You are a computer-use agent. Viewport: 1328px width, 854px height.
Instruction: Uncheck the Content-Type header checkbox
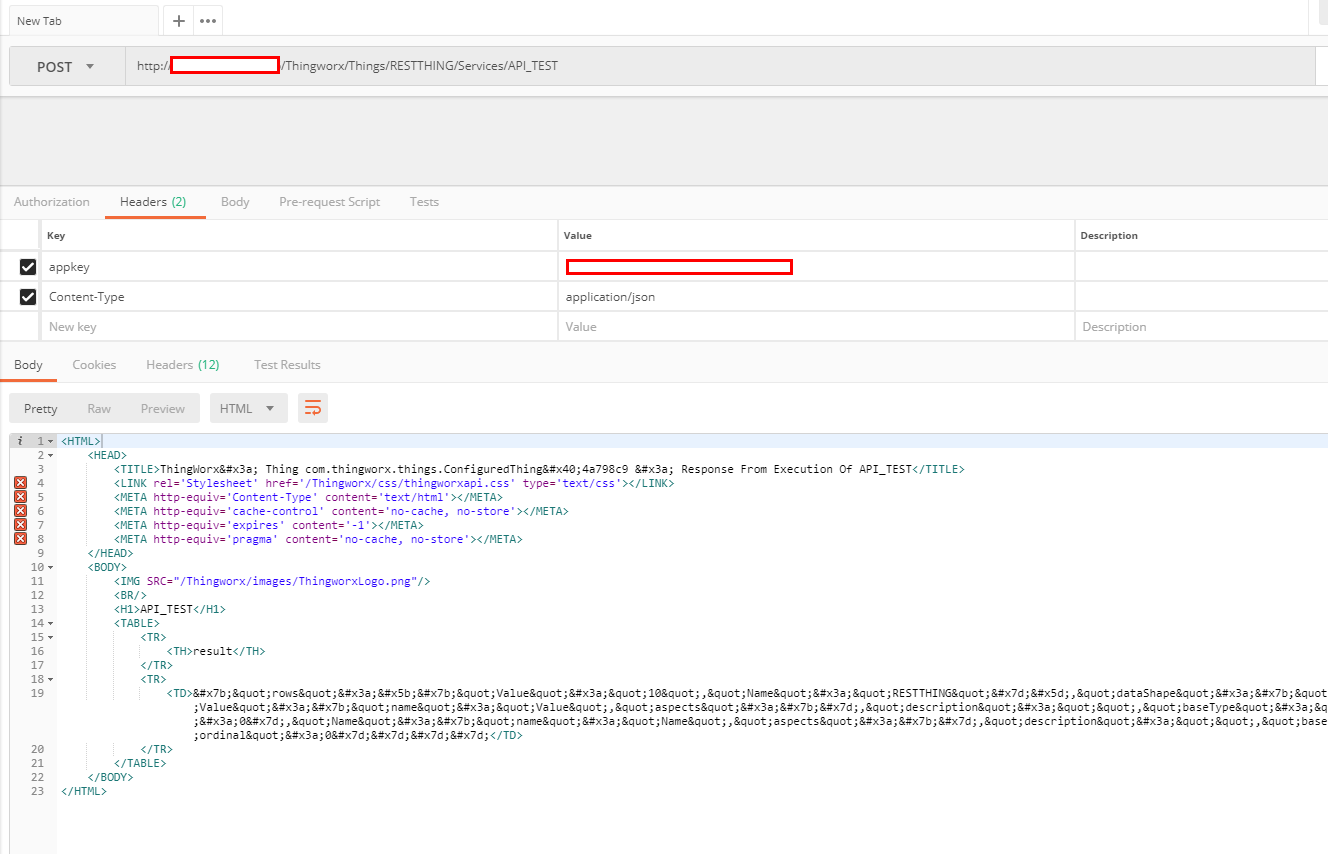tap(28, 297)
